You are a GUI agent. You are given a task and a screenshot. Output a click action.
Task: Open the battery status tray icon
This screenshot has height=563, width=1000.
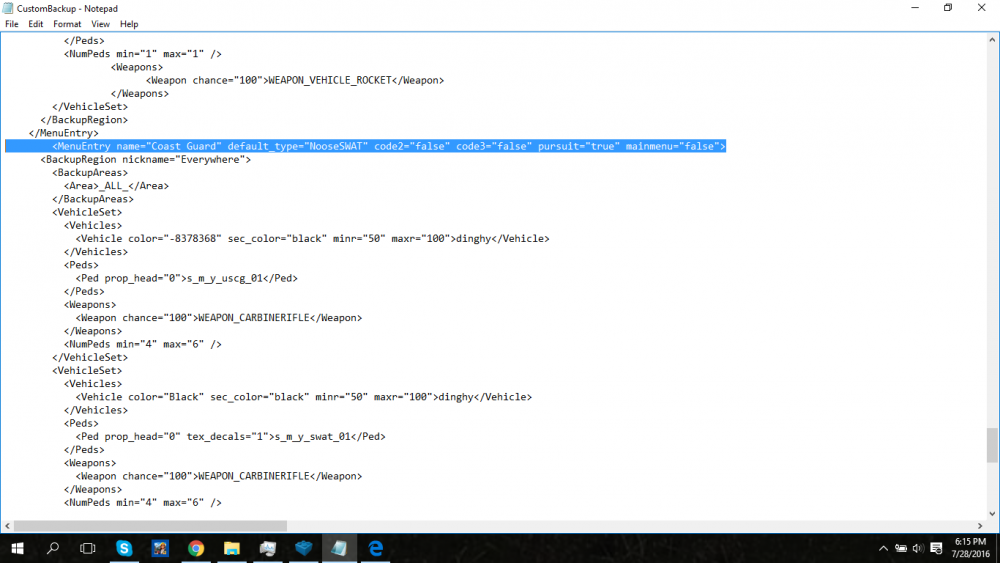(901, 548)
